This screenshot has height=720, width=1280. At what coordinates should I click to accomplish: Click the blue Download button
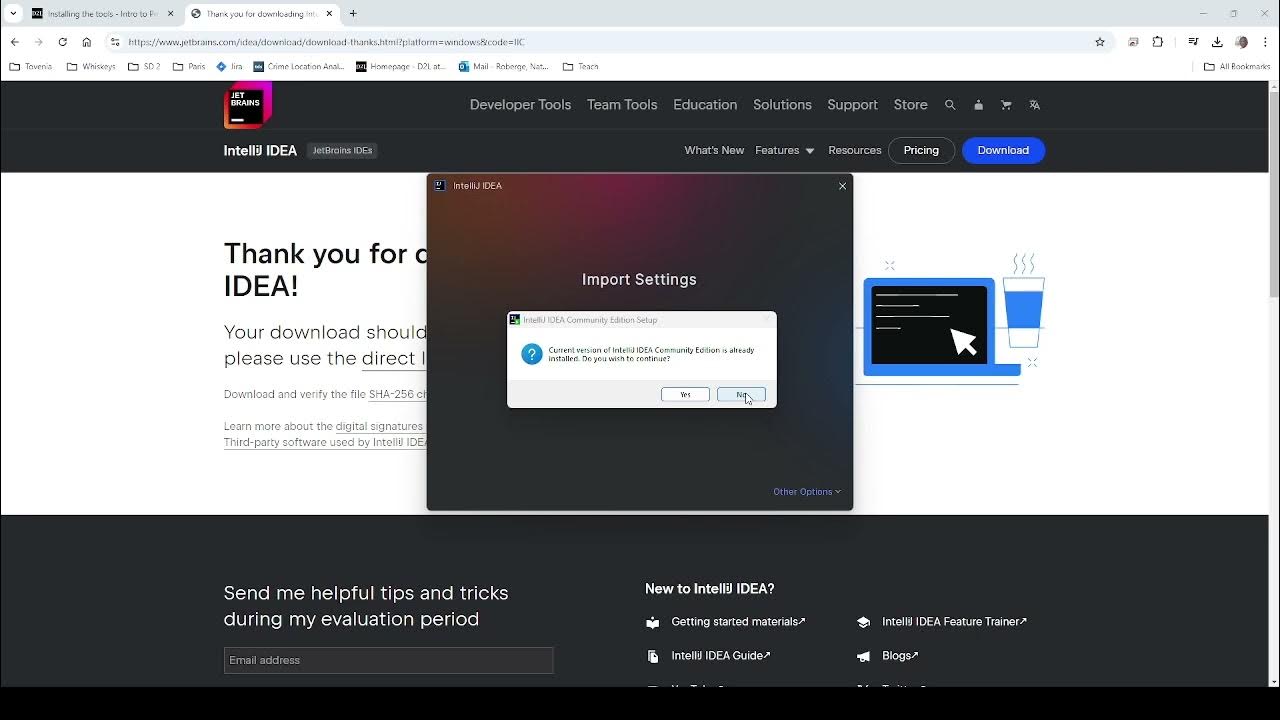click(x=1003, y=150)
